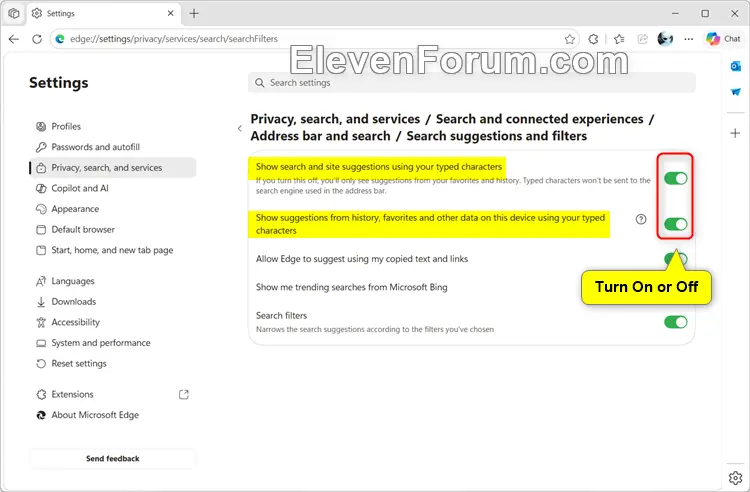Image resolution: width=750 pixels, height=492 pixels.
Task: Open Start, home, and new tab page
Action: 113,250
